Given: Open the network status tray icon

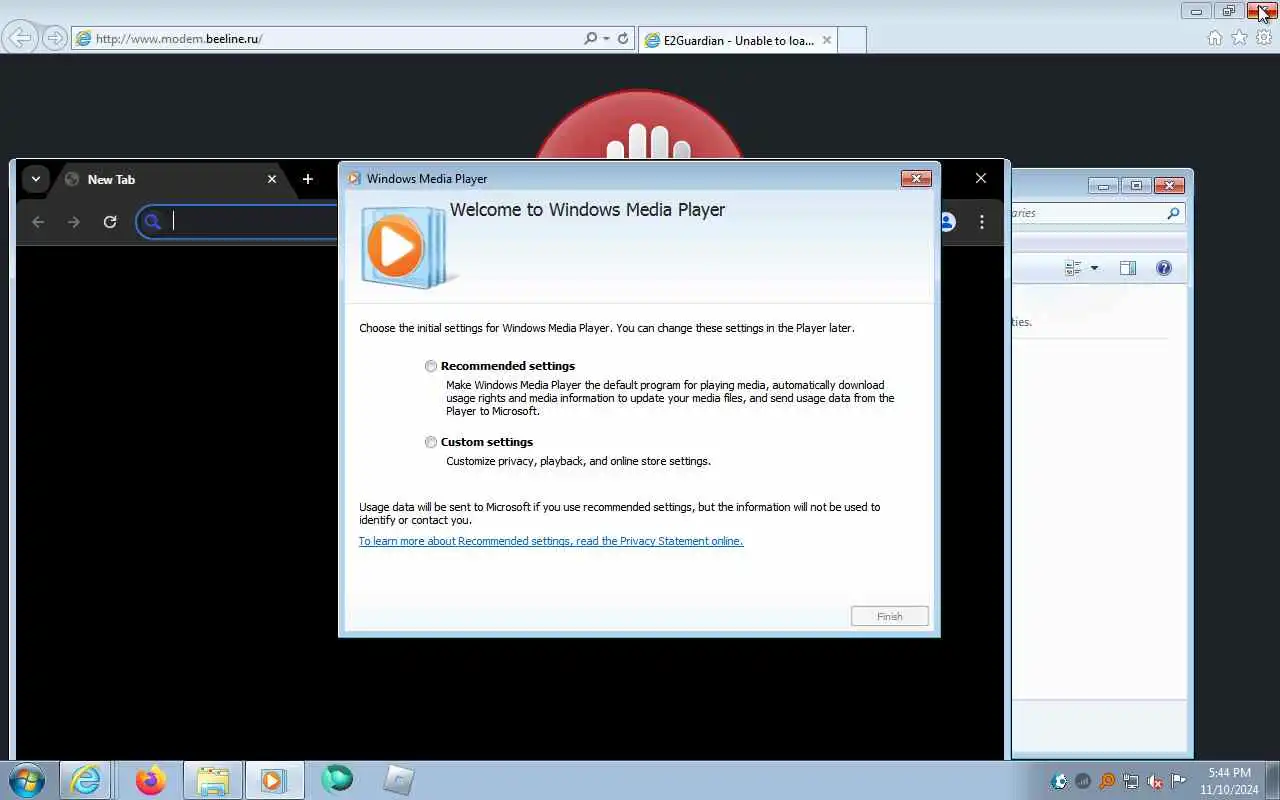Looking at the screenshot, I should [x=1131, y=781].
